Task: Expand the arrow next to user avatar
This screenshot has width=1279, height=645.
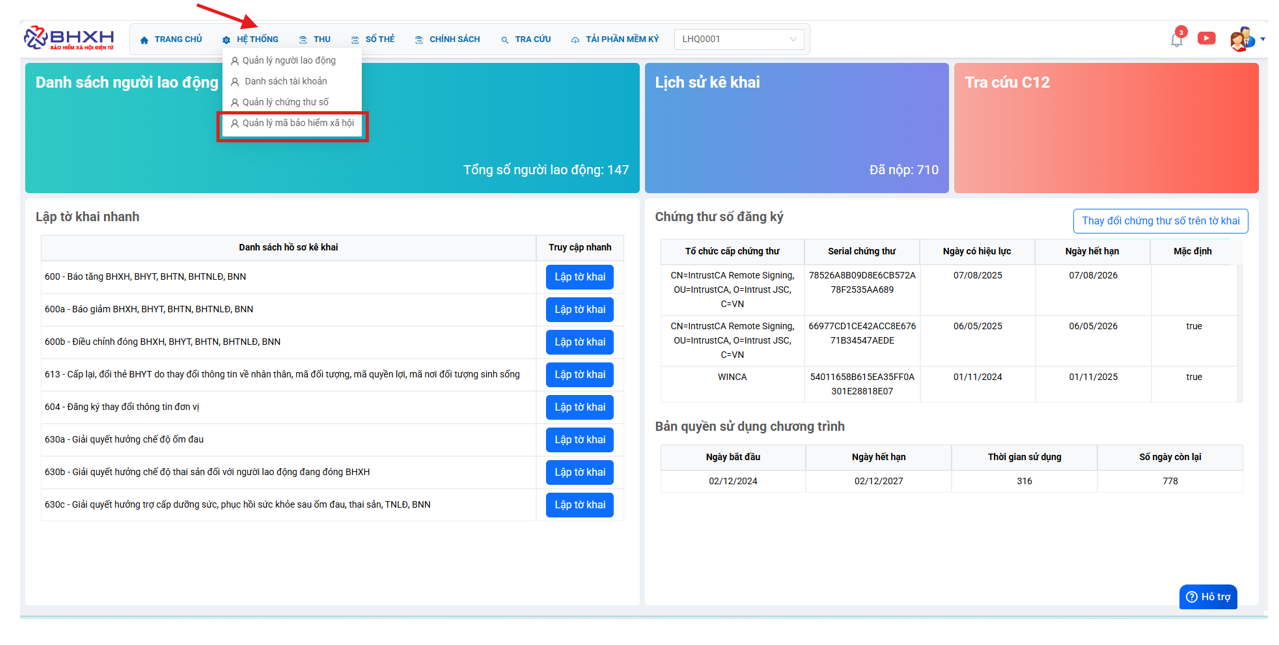Action: 1262,40
